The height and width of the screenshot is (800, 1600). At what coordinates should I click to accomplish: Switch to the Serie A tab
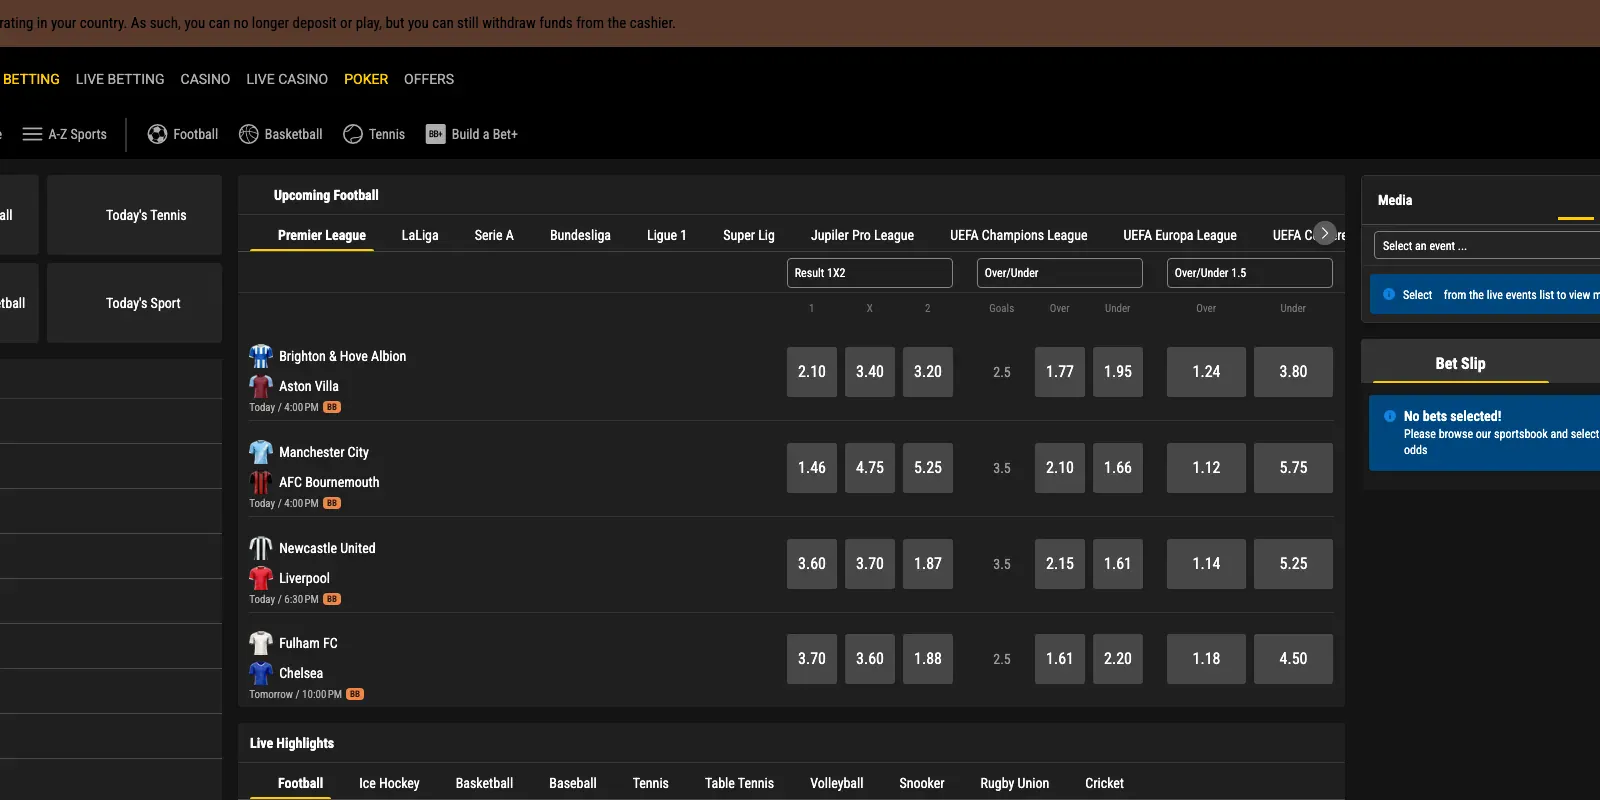click(494, 235)
